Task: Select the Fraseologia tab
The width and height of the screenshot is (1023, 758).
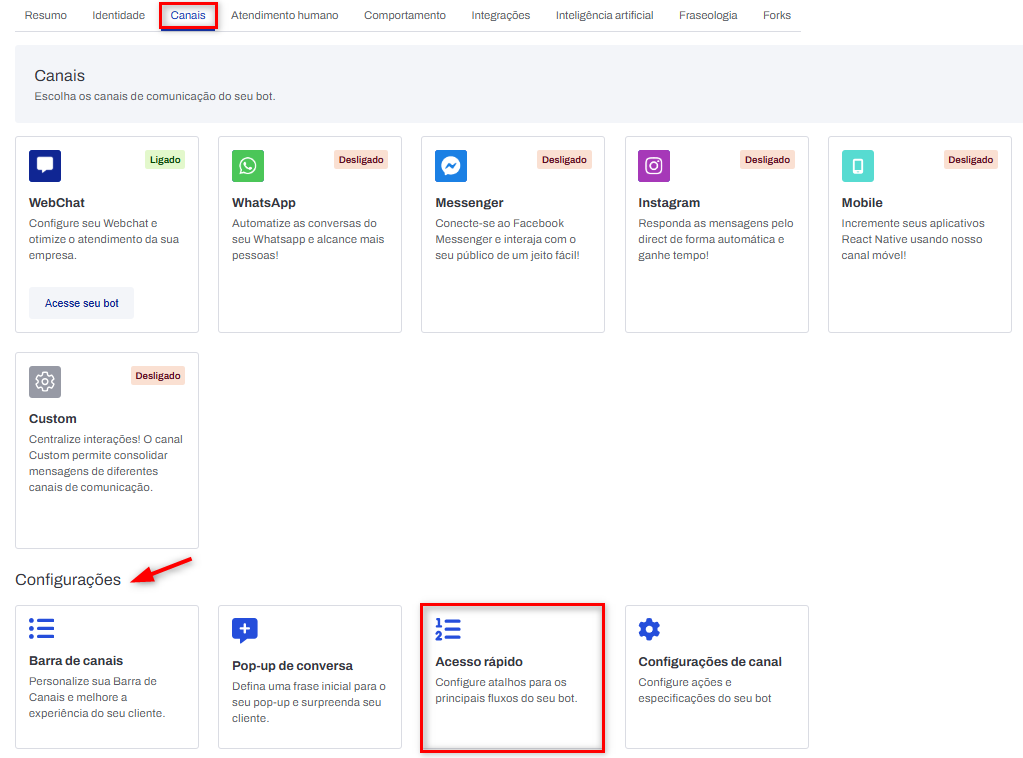Action: (x=708, y=16)
